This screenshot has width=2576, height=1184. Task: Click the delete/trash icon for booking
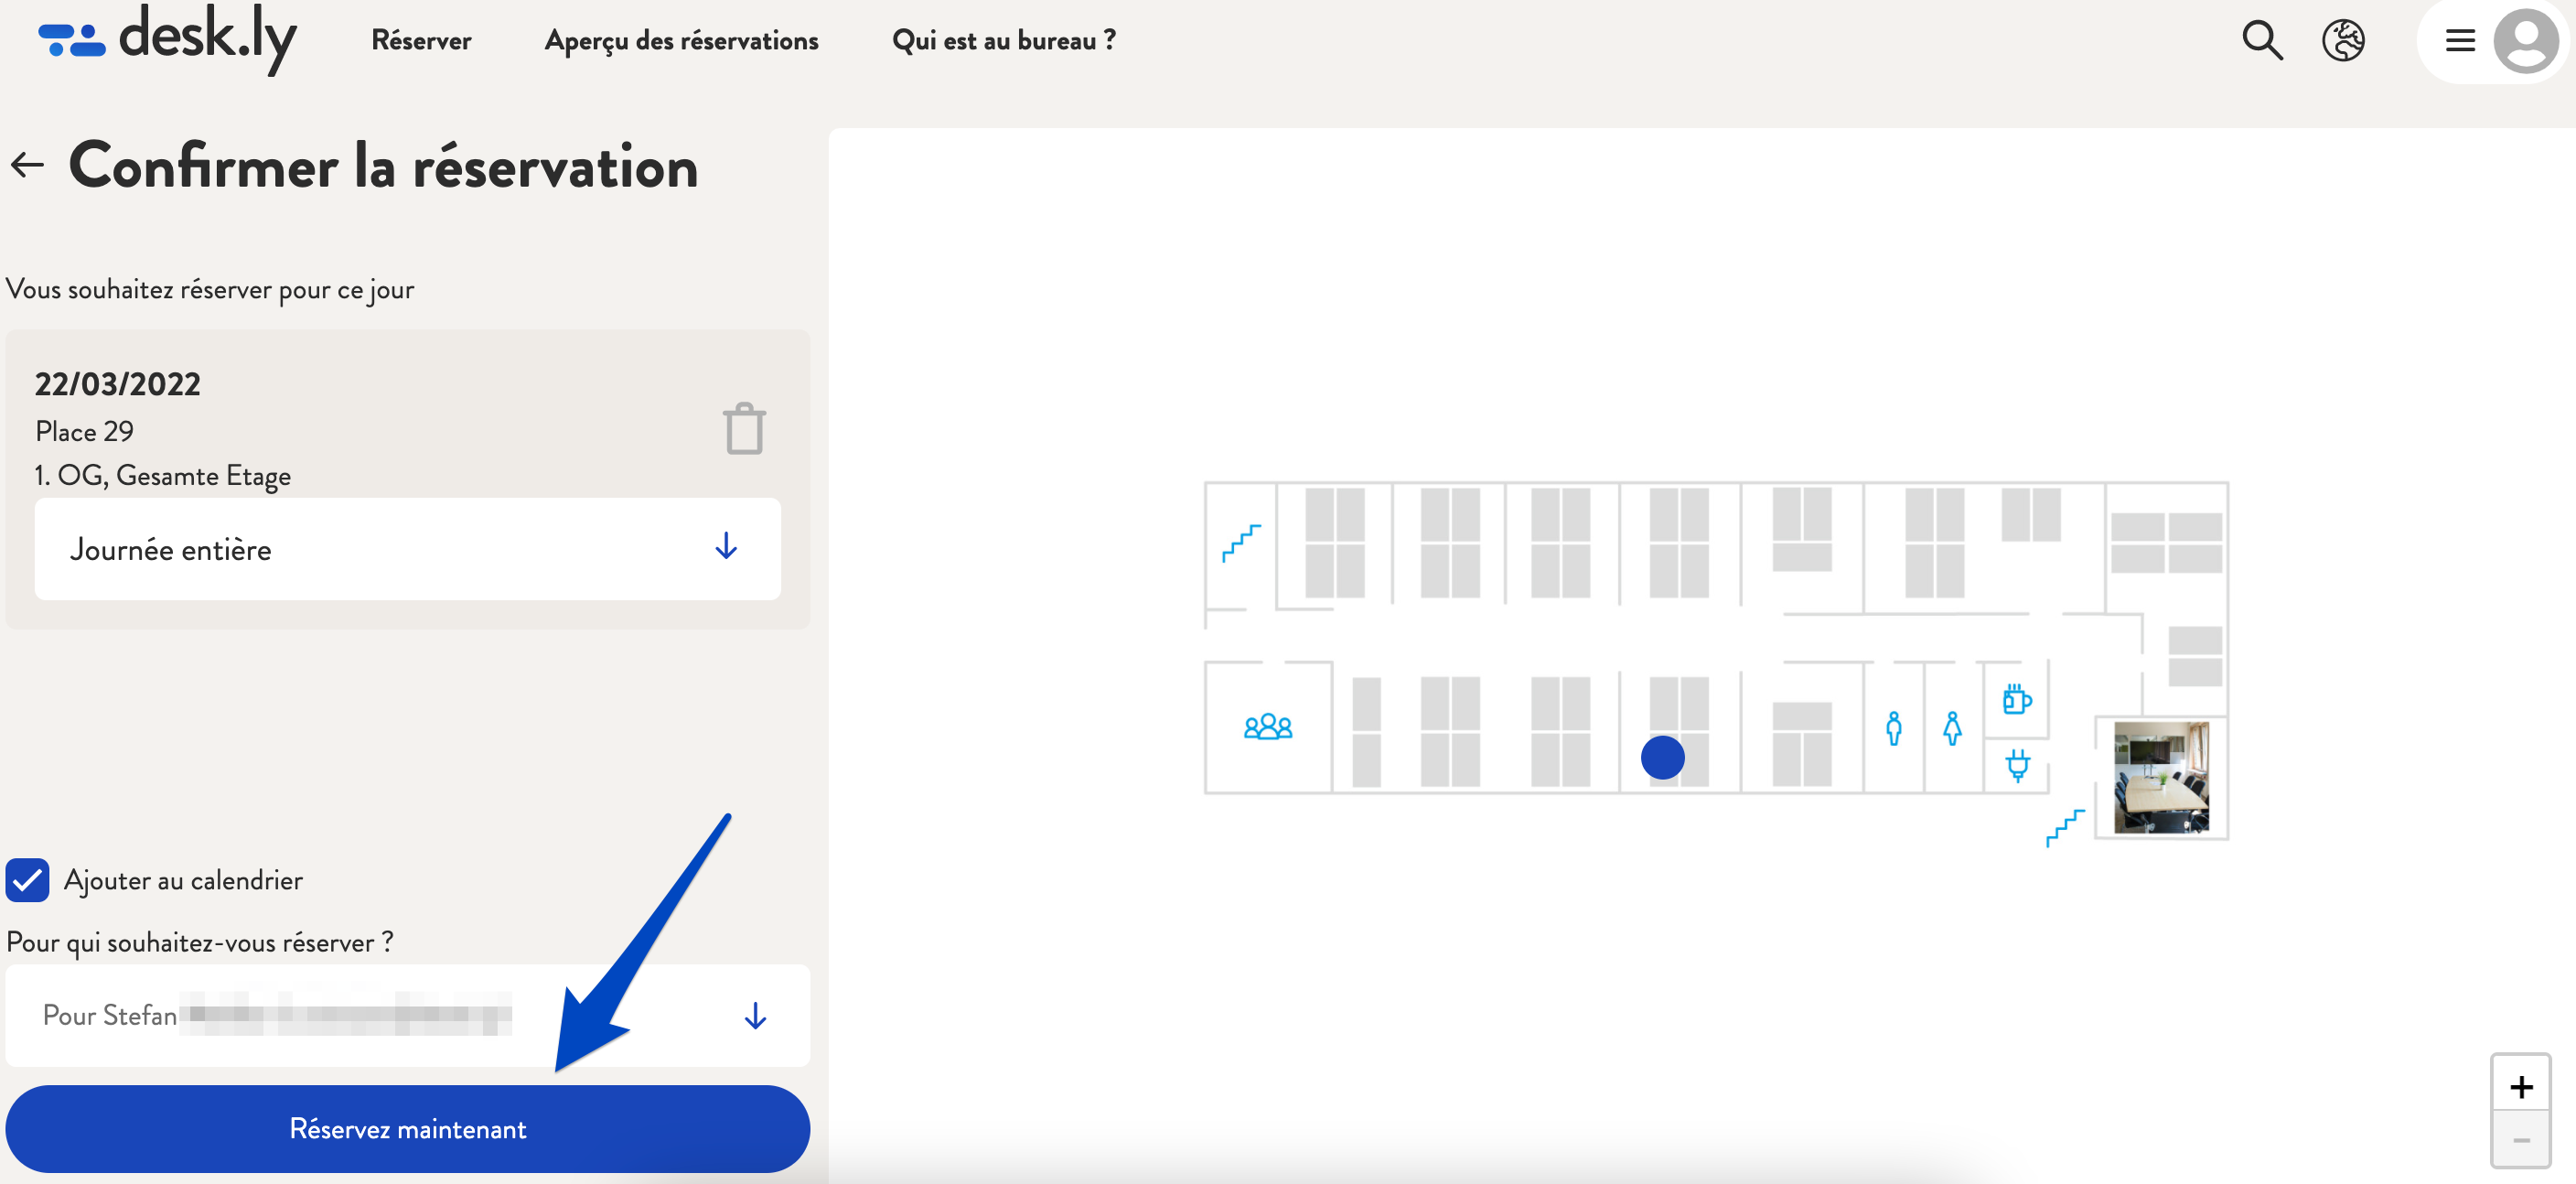point(745,427)
